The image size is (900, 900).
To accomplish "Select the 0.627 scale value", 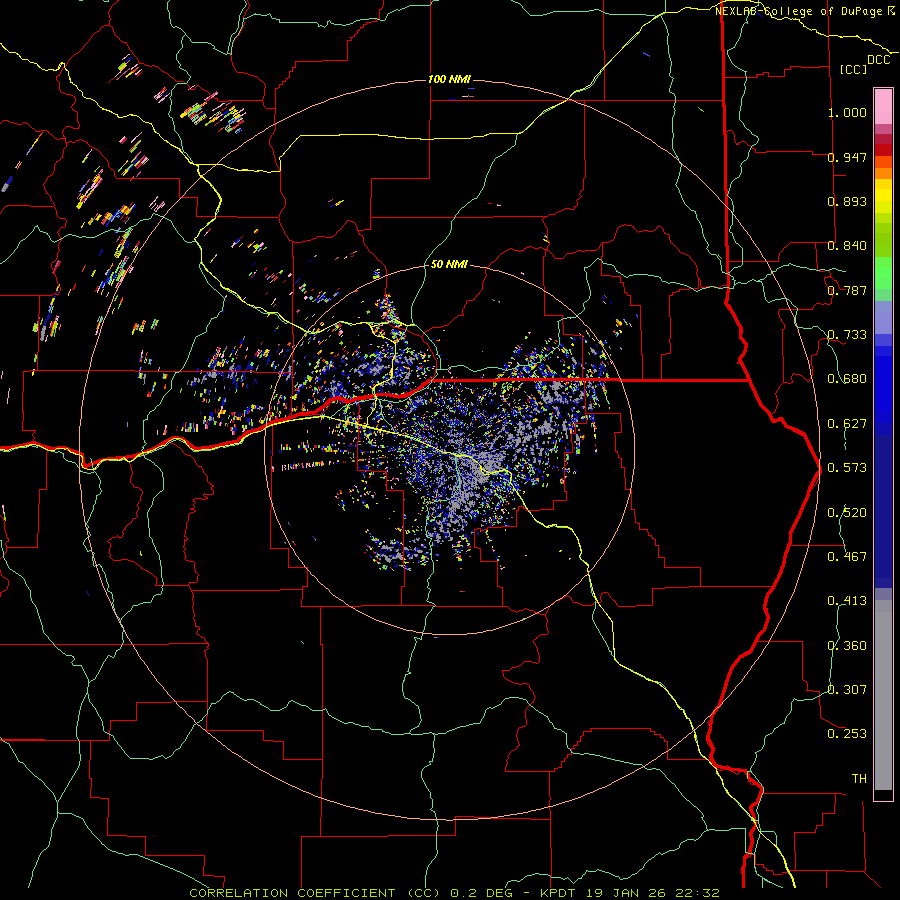I will (847, 424).
